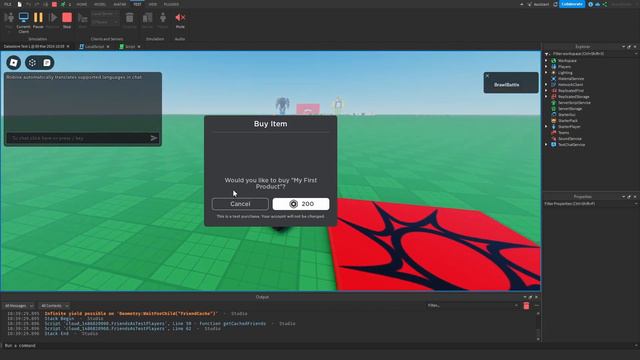The height and width of the screenshot is (360, 640).
Task: Switch to the AVATAR ribbon tab
Action: click(x=120, y=4)
